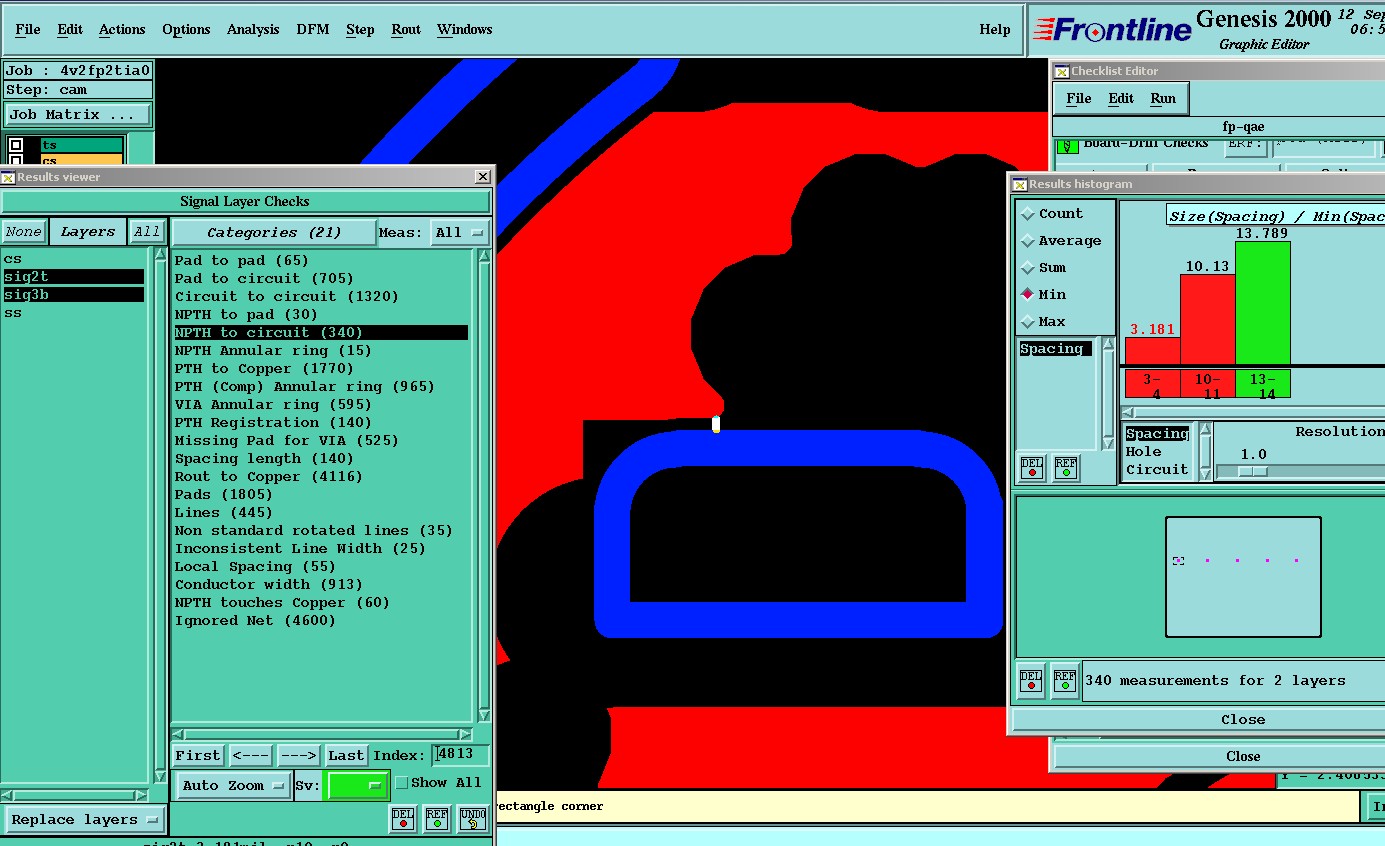This screenshot has height=846, width=1385.
Task: Open File menu in main menu bar
Action: (x=28, y=29)
